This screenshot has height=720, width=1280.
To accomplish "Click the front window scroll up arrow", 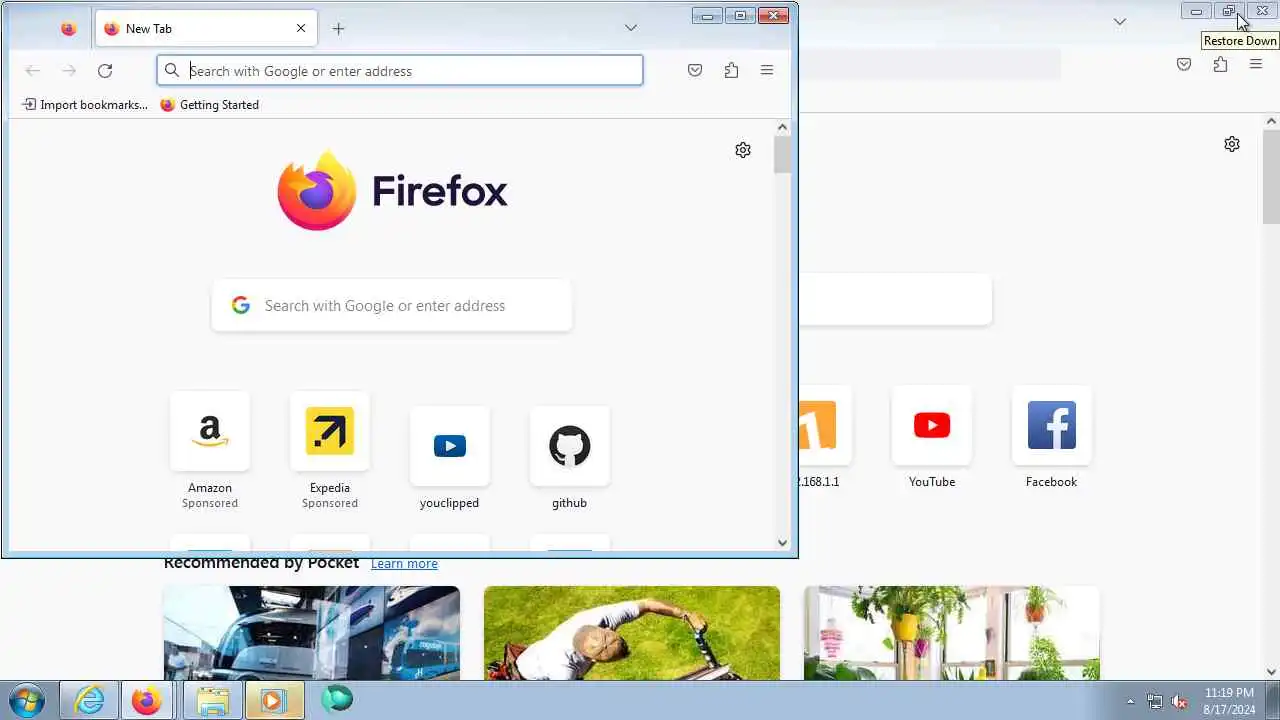I will (x=782, y=127).
